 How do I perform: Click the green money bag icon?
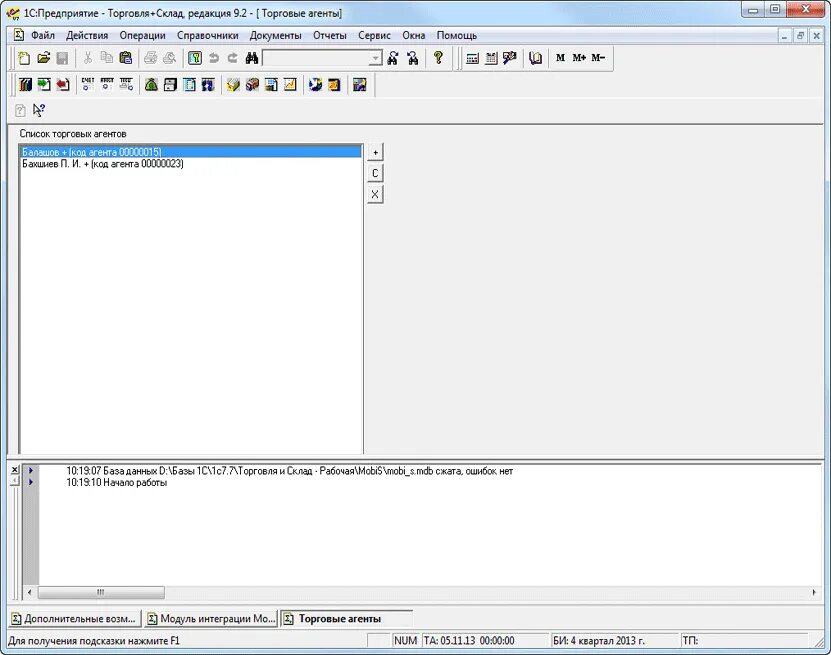(x=151, y=84)
